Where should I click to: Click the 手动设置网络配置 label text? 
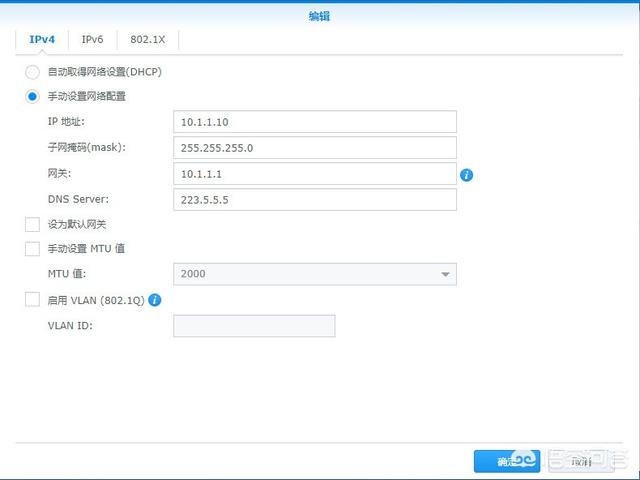pos(87,97)
